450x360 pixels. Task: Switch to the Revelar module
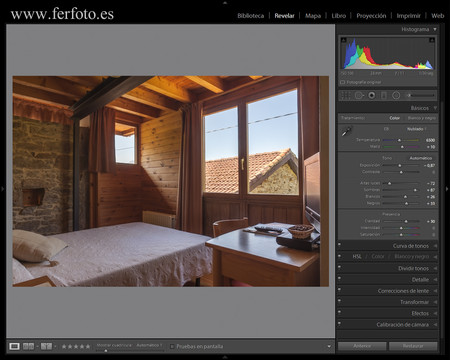point(284,16)
